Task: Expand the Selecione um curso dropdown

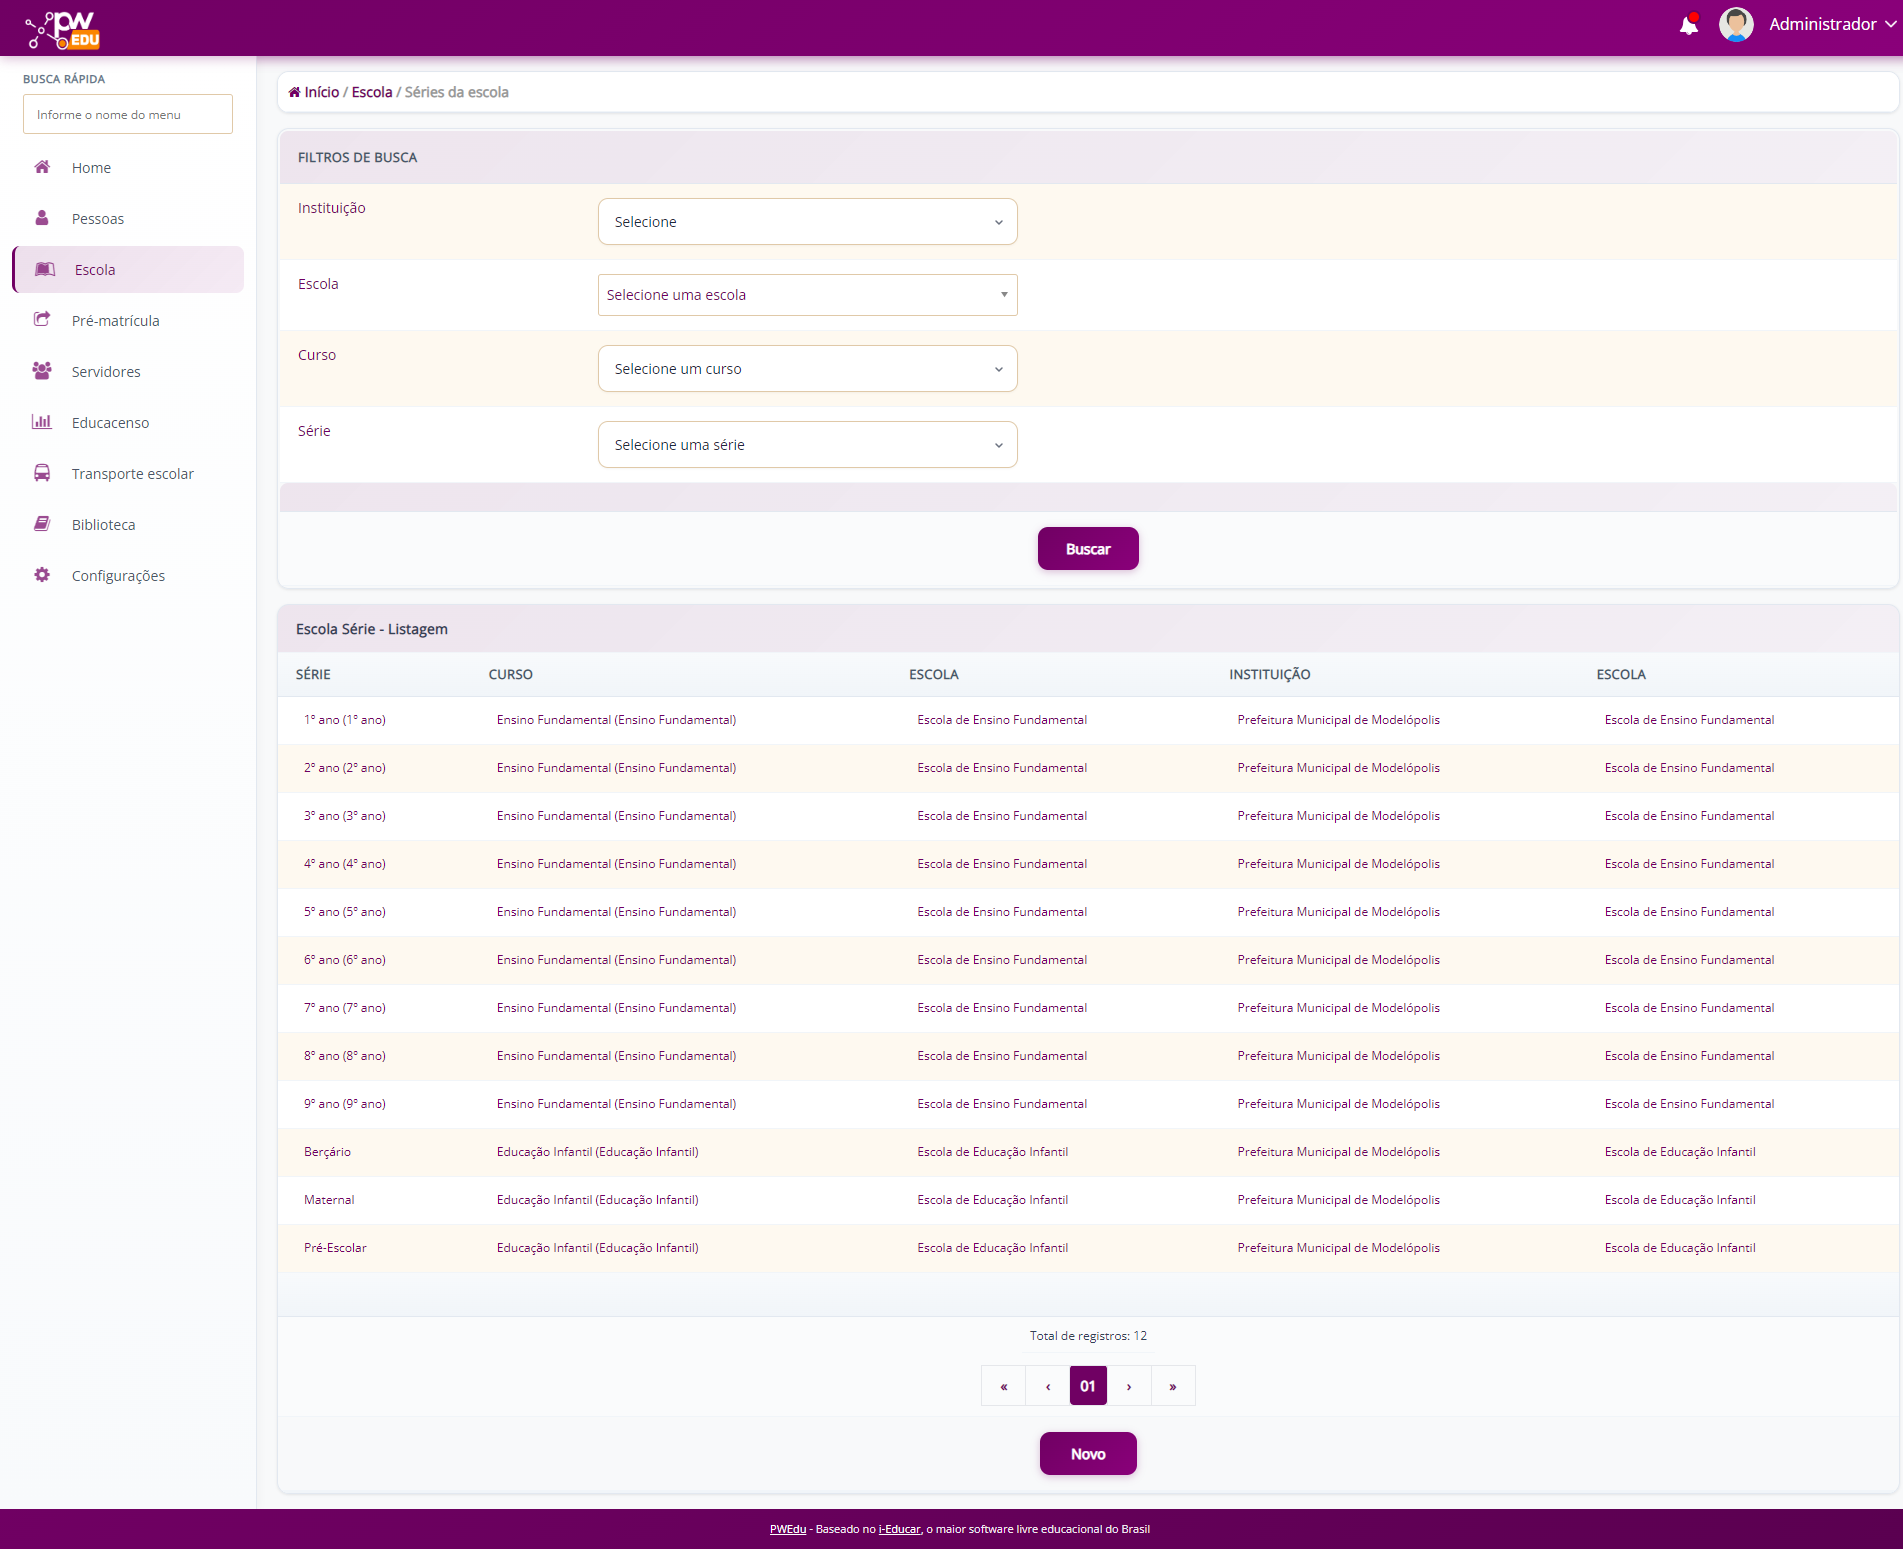Action: (x=807, y=369)
